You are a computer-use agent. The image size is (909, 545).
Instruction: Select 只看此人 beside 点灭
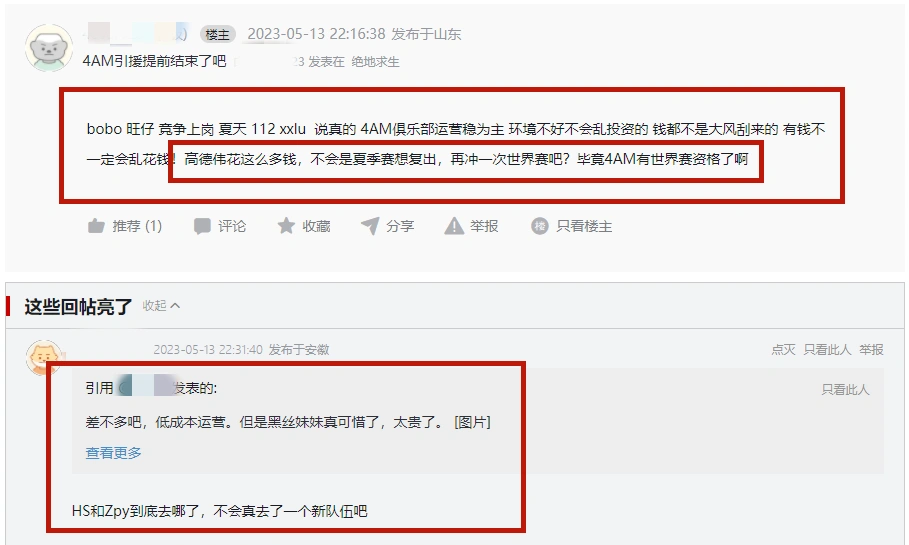coord(827,349)
